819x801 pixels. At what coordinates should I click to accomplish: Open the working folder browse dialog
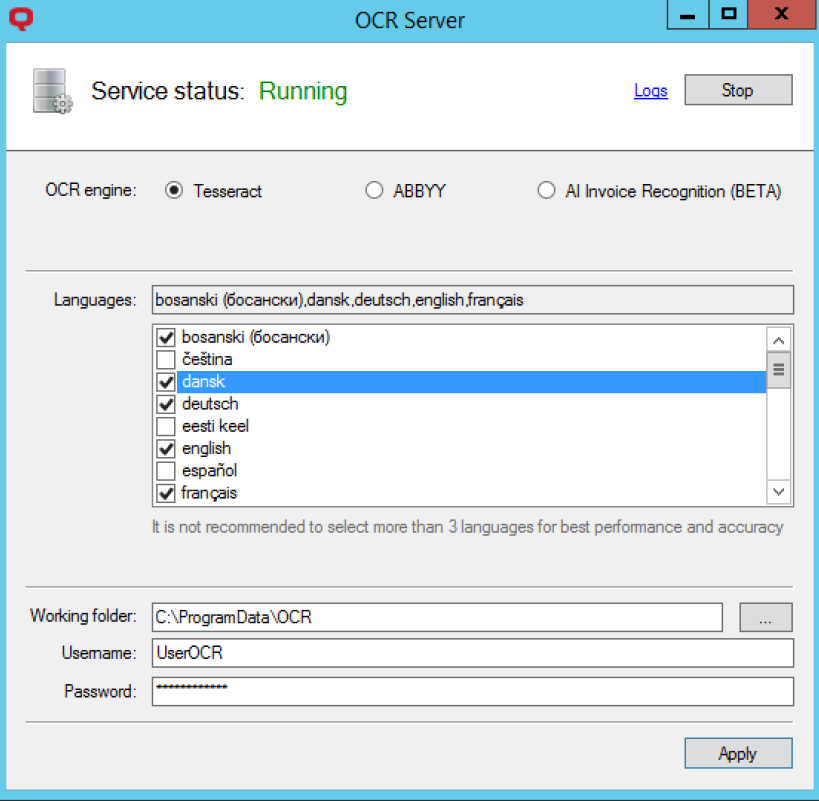[x=765, y=617]
